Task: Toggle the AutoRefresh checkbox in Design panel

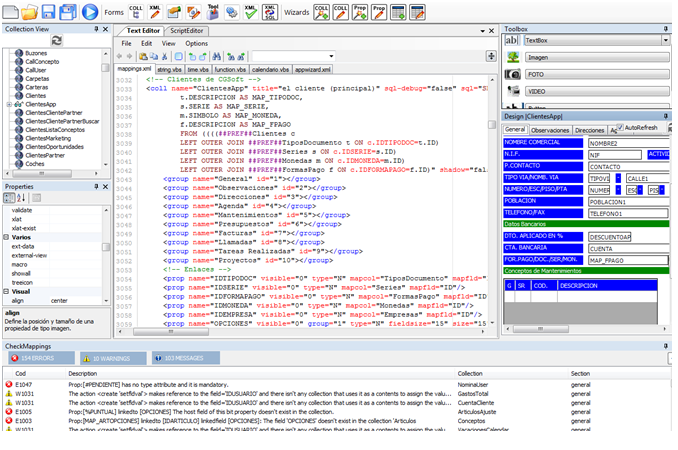Action: tap(620, 127)
